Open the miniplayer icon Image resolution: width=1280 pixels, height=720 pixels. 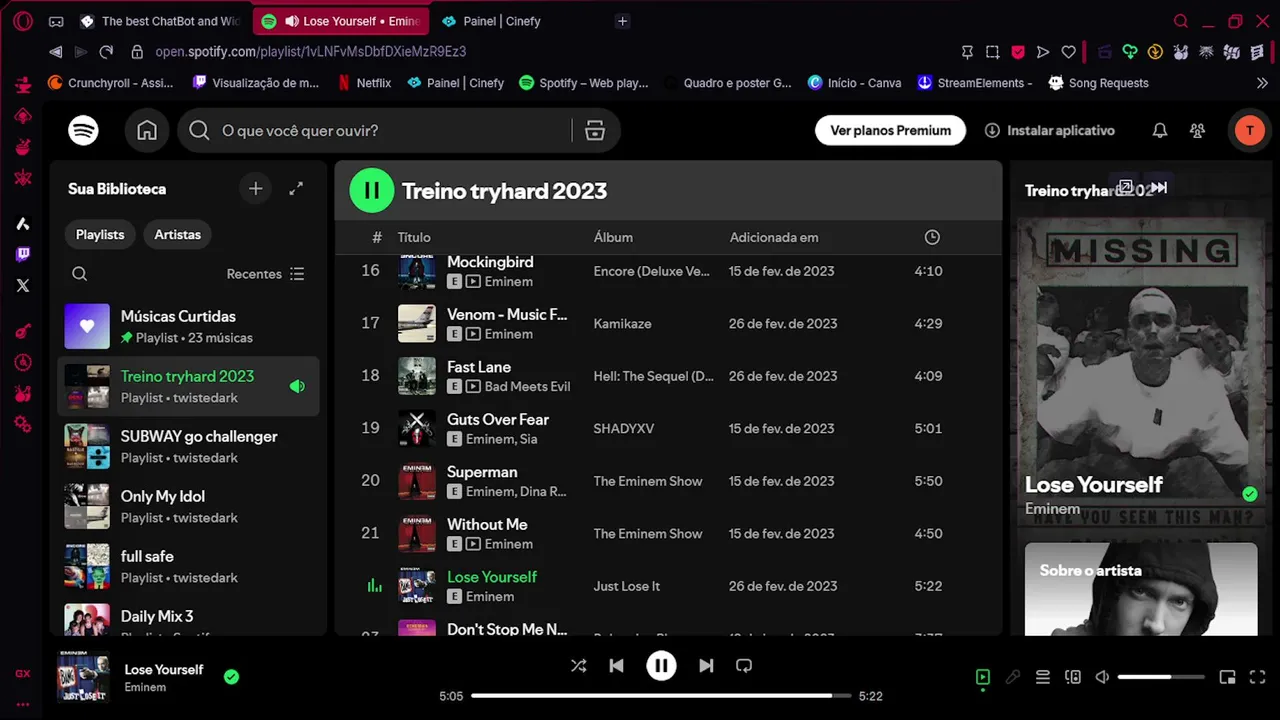(1228, 677)
